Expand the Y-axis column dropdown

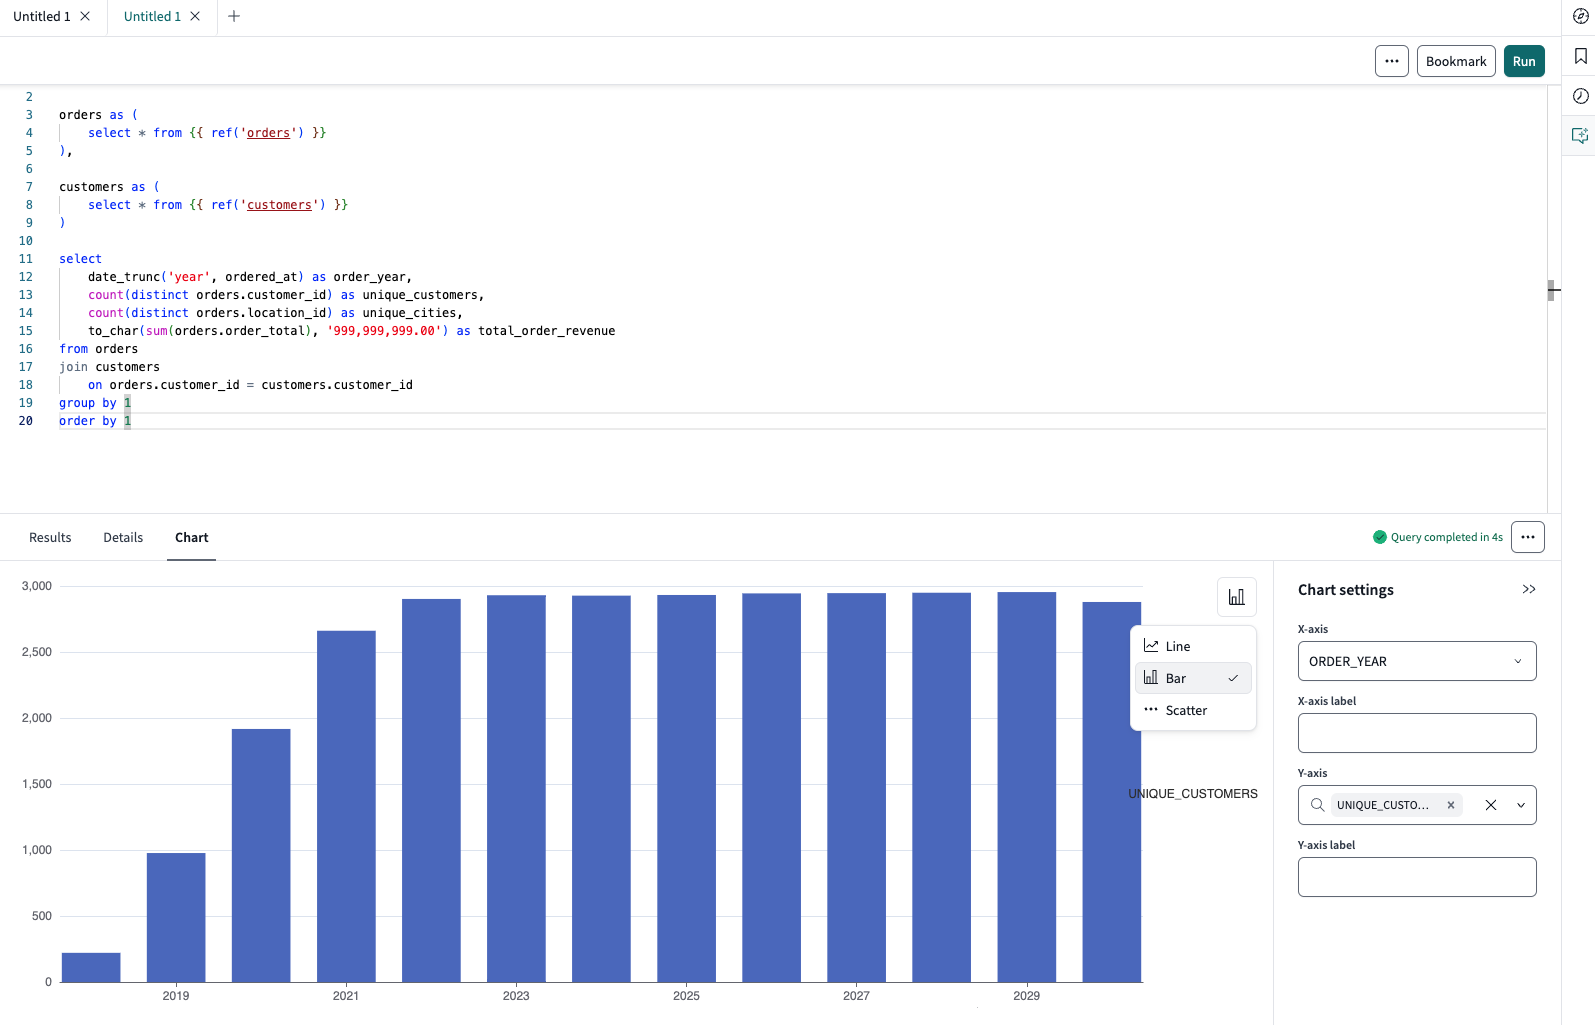coord(1521,805)
